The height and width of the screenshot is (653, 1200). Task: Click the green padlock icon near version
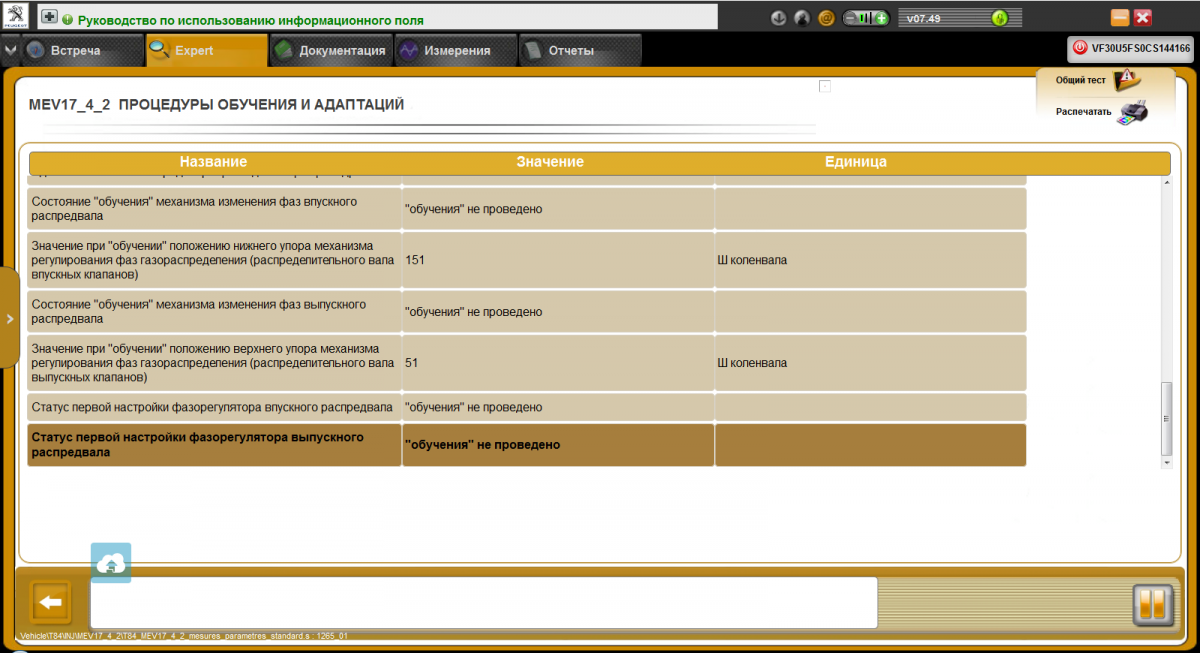[998, 18]
